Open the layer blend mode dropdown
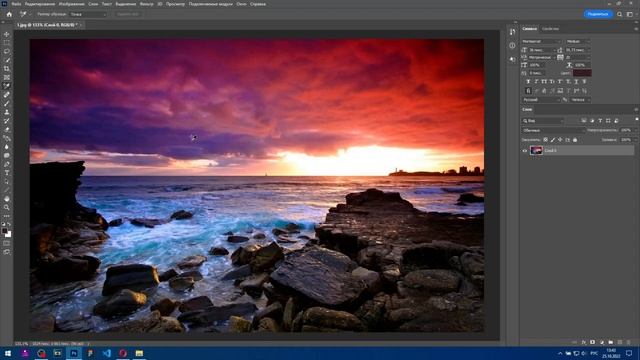Image resolution: width=640 pixels, height=360 pixels. point(553,130)
